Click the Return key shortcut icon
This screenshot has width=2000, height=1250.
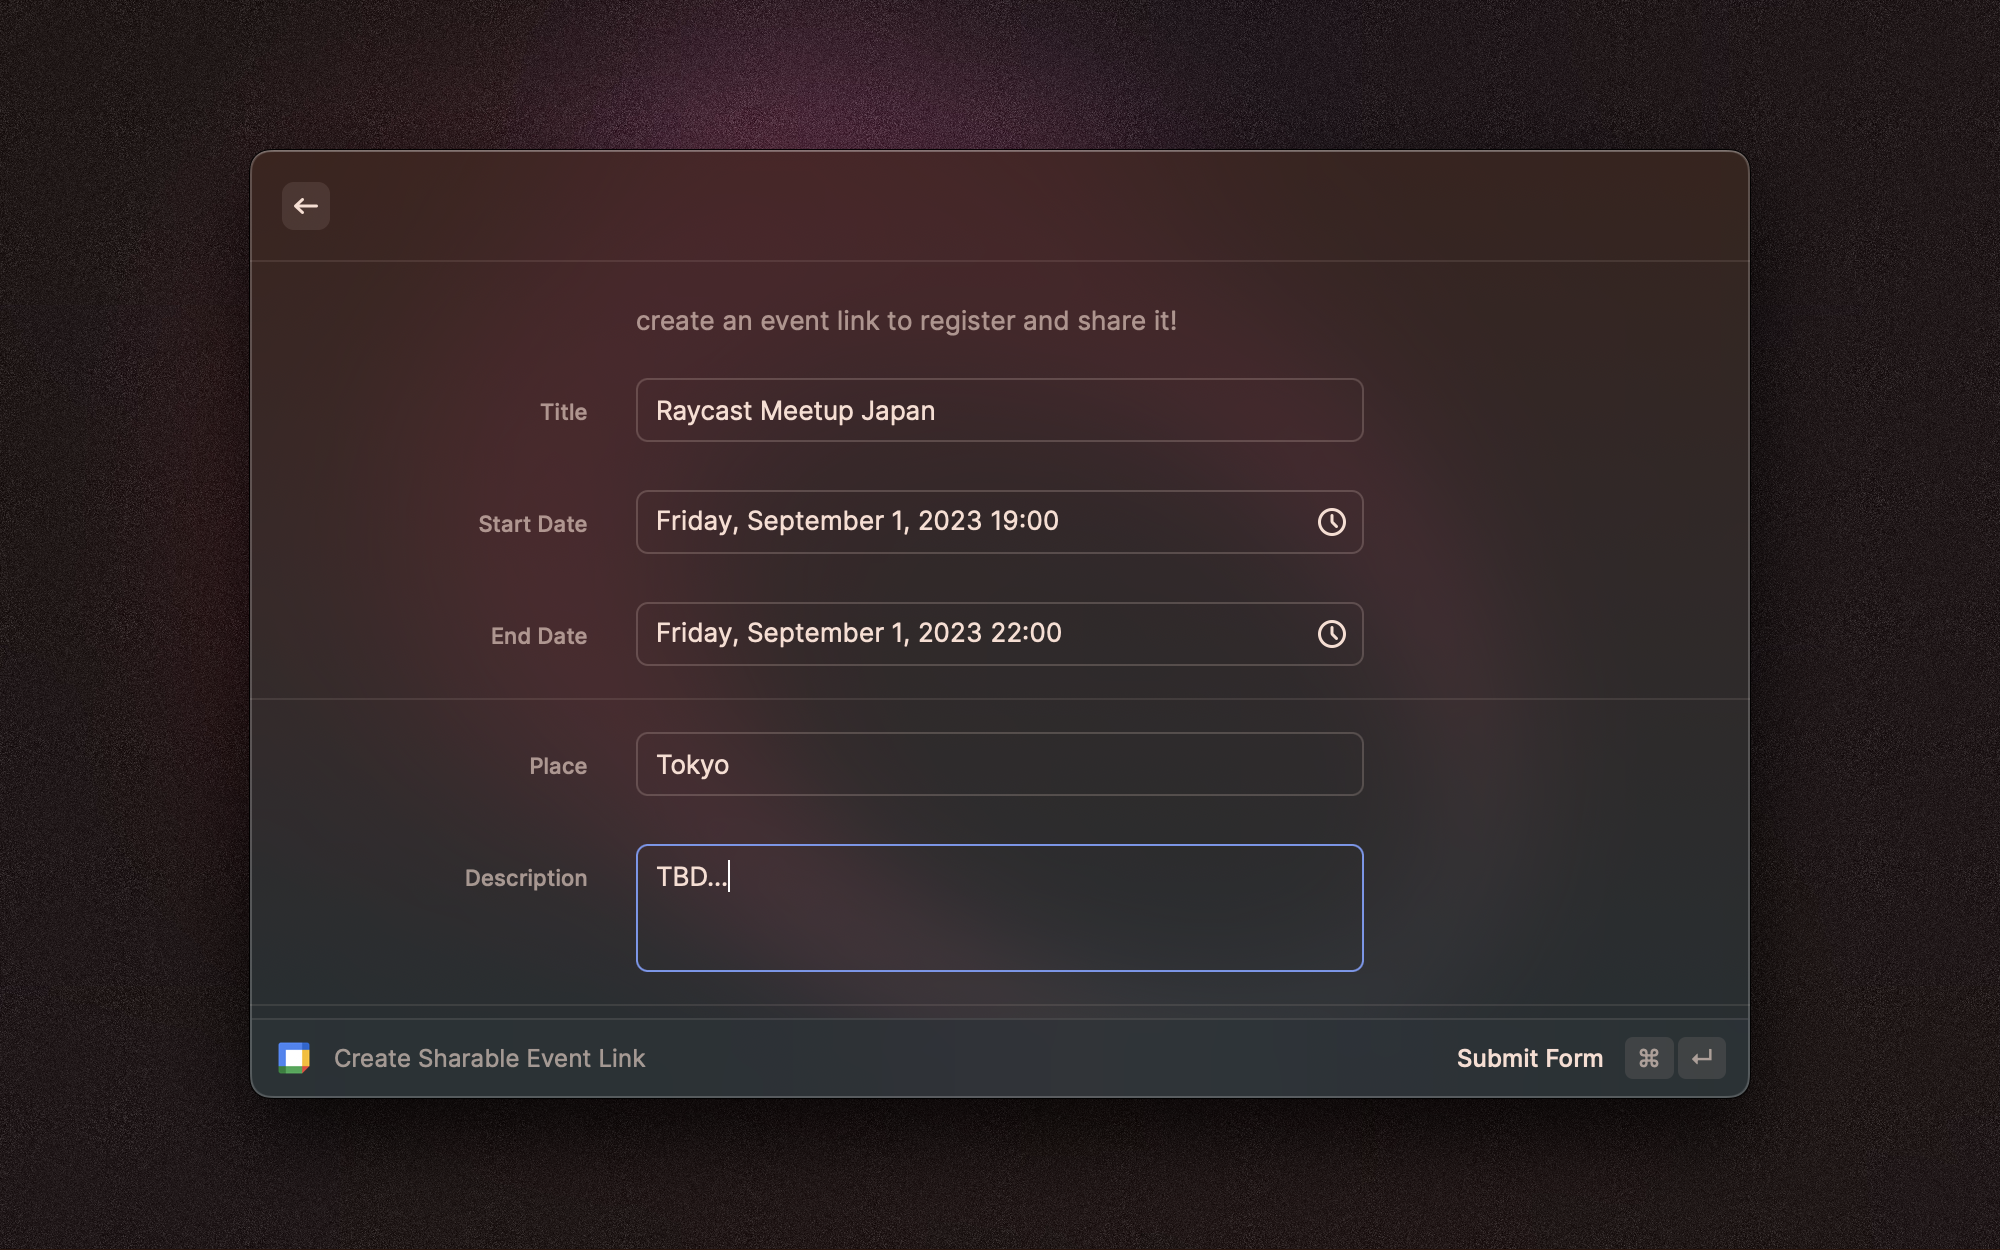click(1702, 1058)
